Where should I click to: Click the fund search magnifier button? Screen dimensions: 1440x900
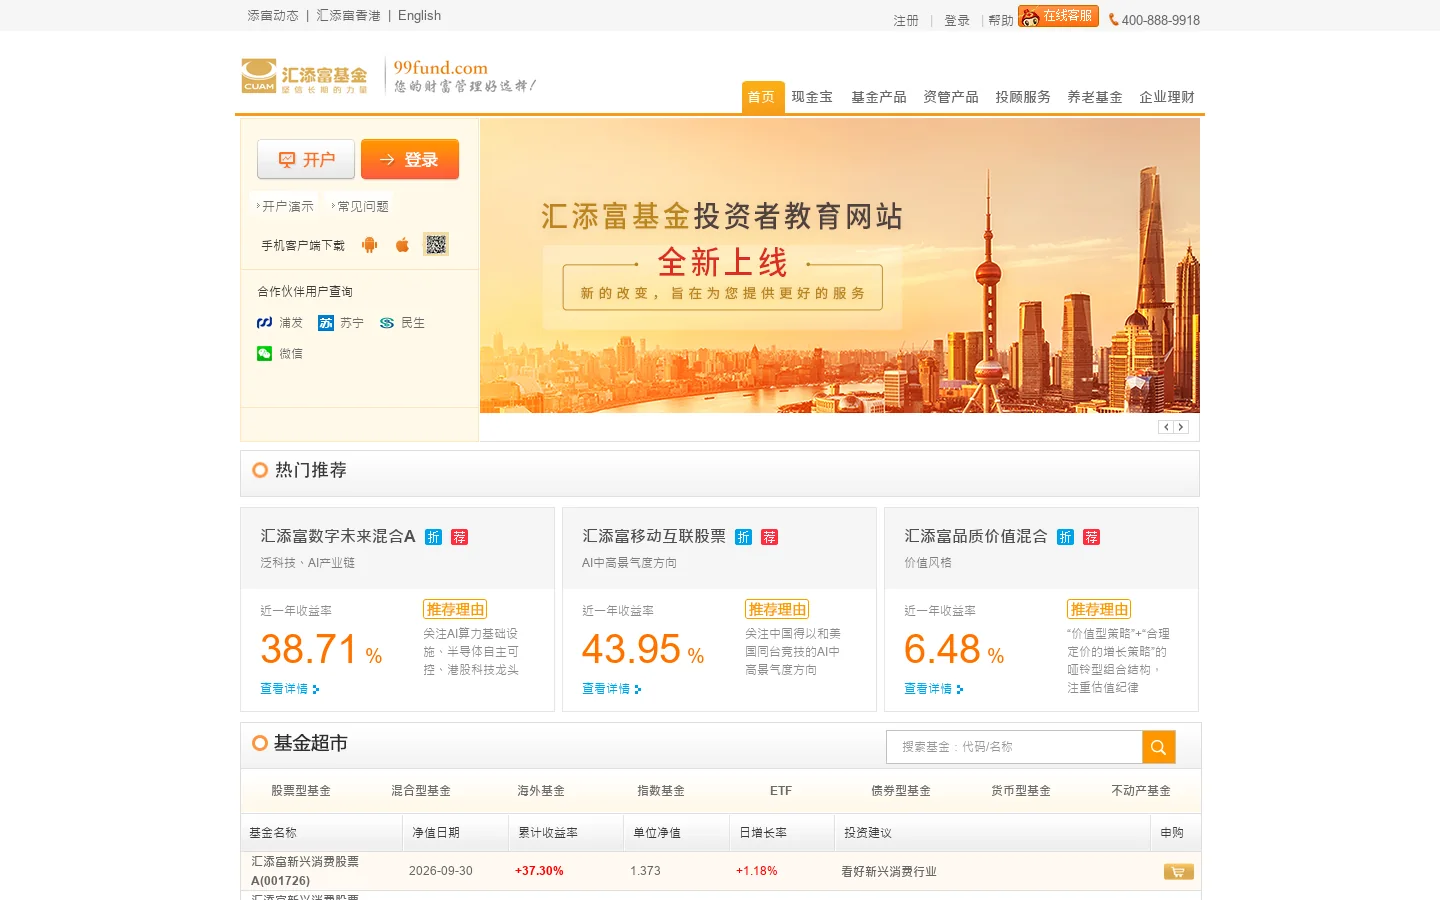pyautogui.click(x=1158, y=747)
